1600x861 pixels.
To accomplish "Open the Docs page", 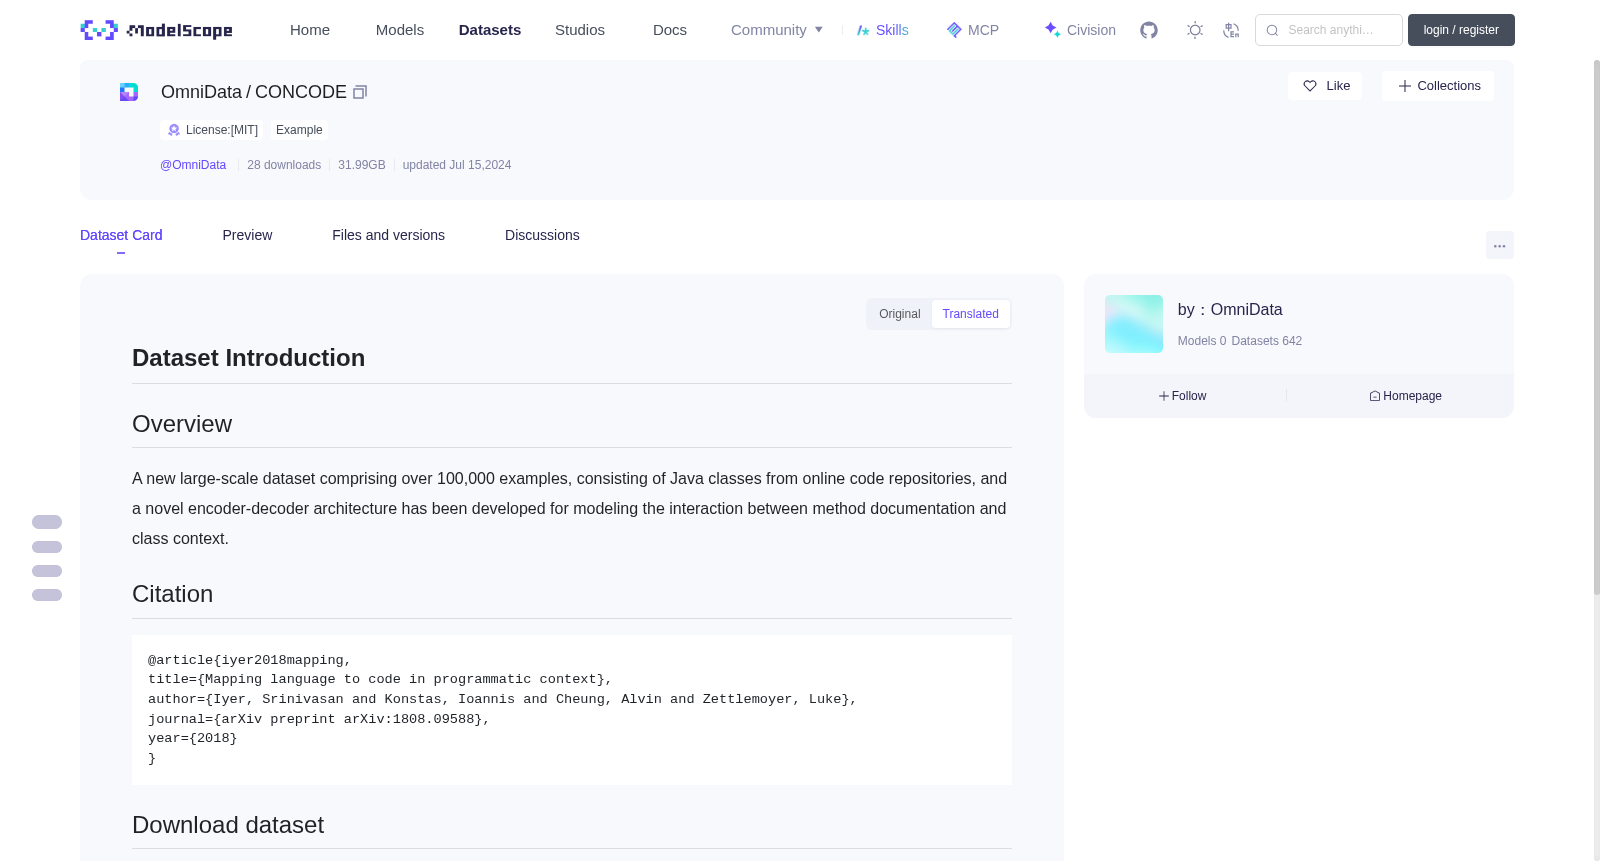I will pos(670,30).
